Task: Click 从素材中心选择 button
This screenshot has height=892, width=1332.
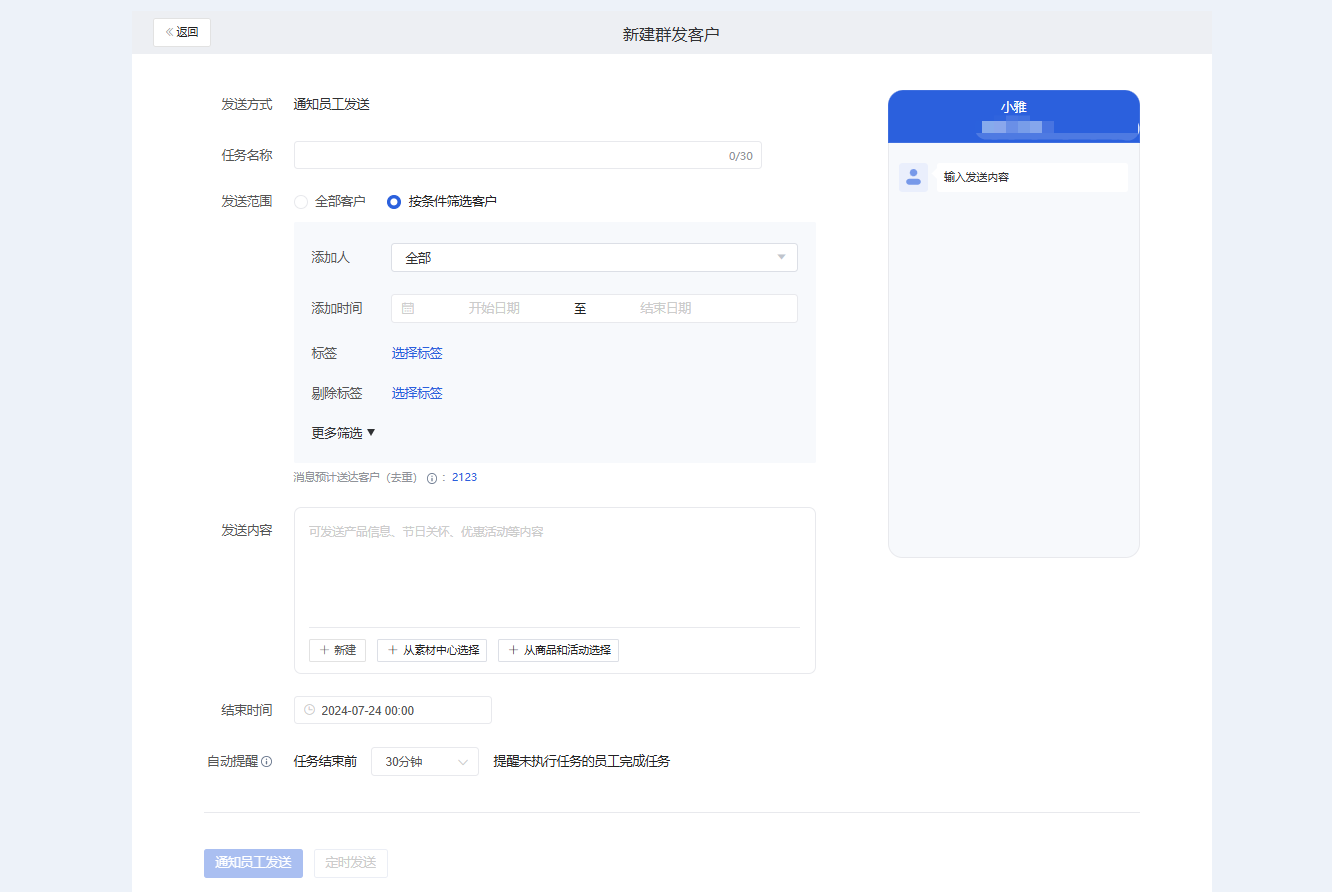Action: 432,650
